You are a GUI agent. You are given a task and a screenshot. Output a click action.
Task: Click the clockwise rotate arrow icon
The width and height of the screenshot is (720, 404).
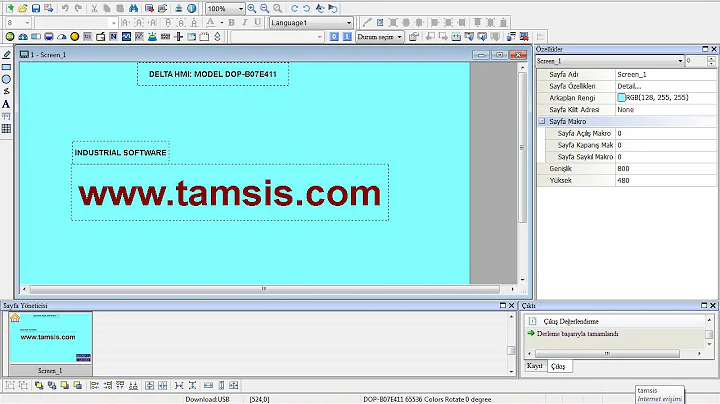pos(294,8)
